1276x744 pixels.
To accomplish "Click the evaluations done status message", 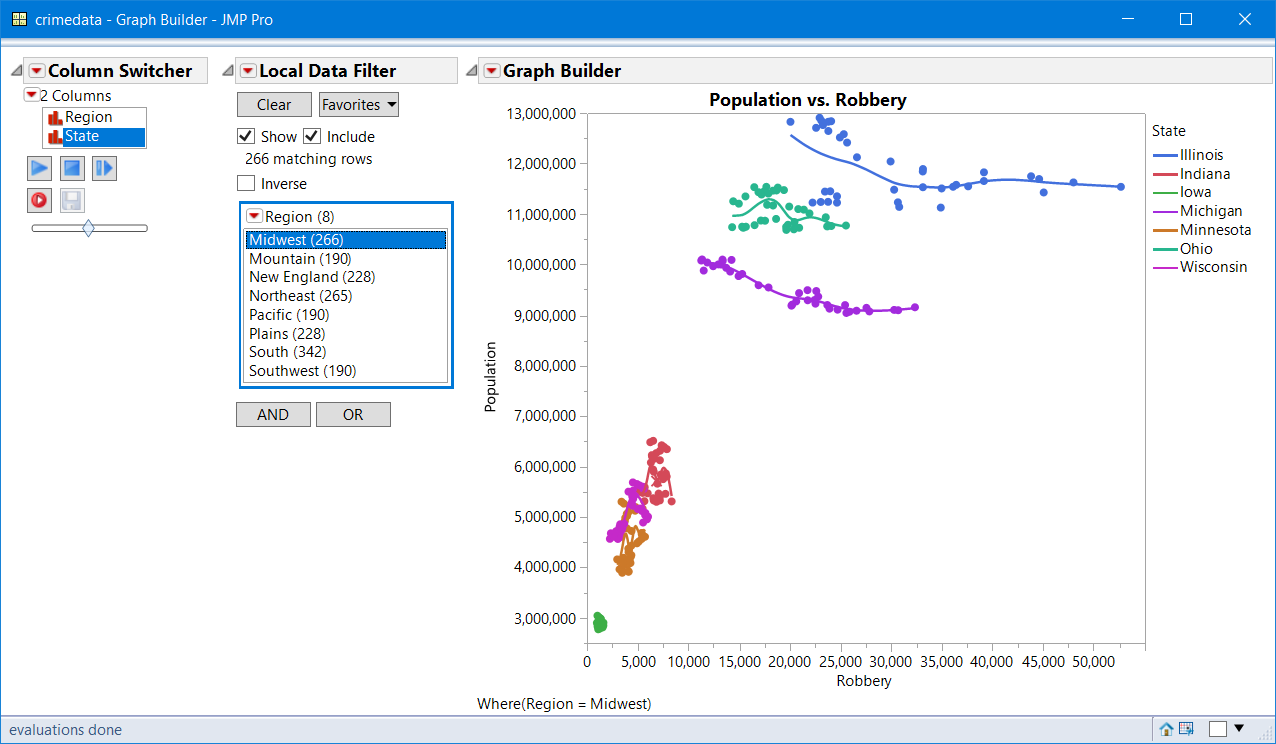I will click(65, 730).
